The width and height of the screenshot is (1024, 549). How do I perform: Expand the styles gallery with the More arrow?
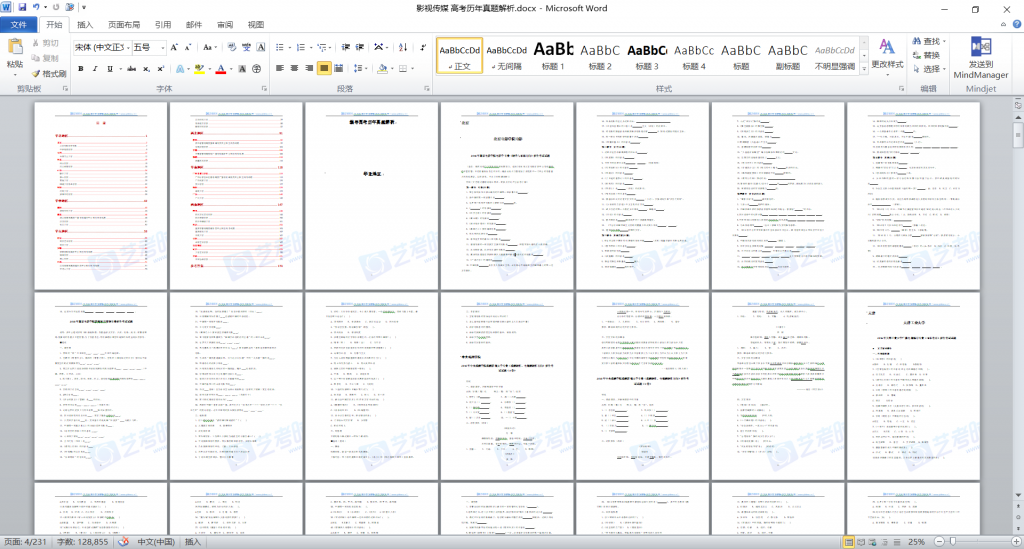pos(864,68)
